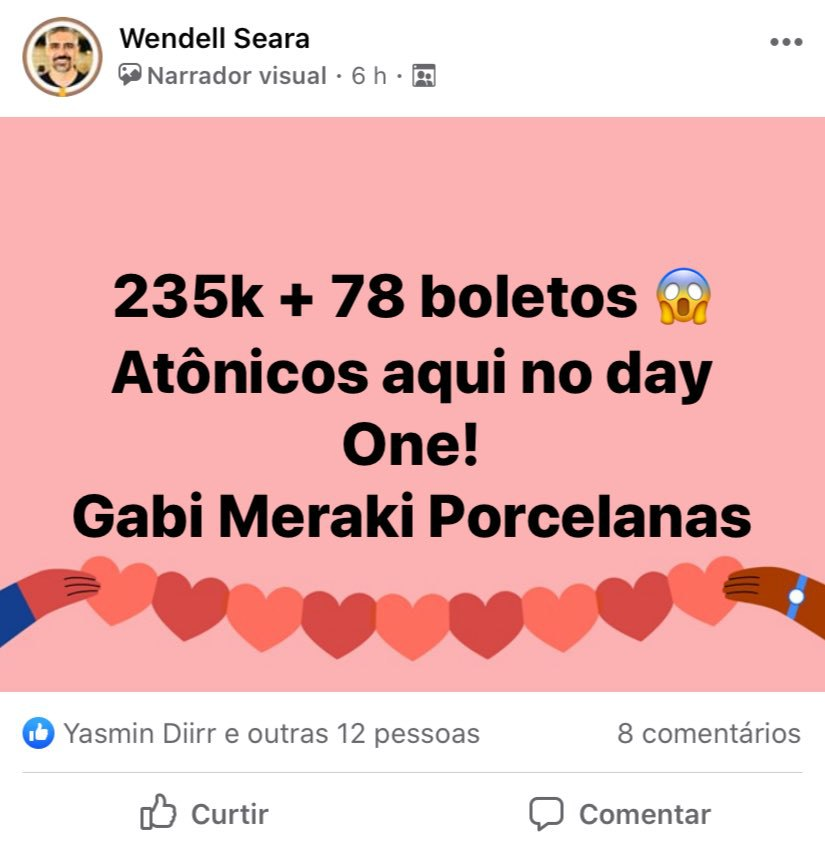Open the three-dot post options menu
The image size is (825, 848).
[786, 42]
